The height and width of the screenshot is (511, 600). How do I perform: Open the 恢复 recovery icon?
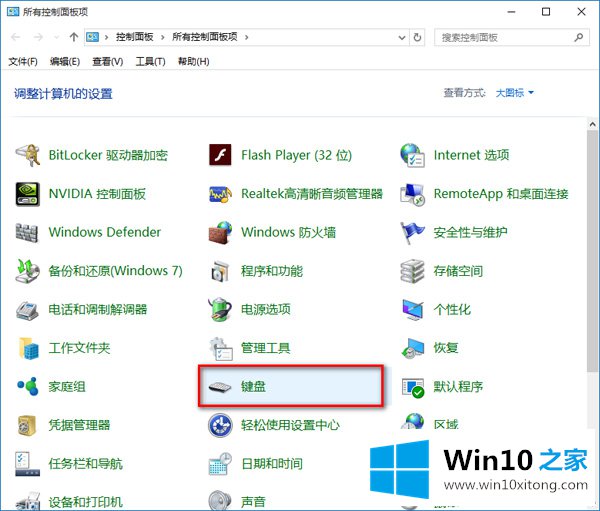point(412,348)
